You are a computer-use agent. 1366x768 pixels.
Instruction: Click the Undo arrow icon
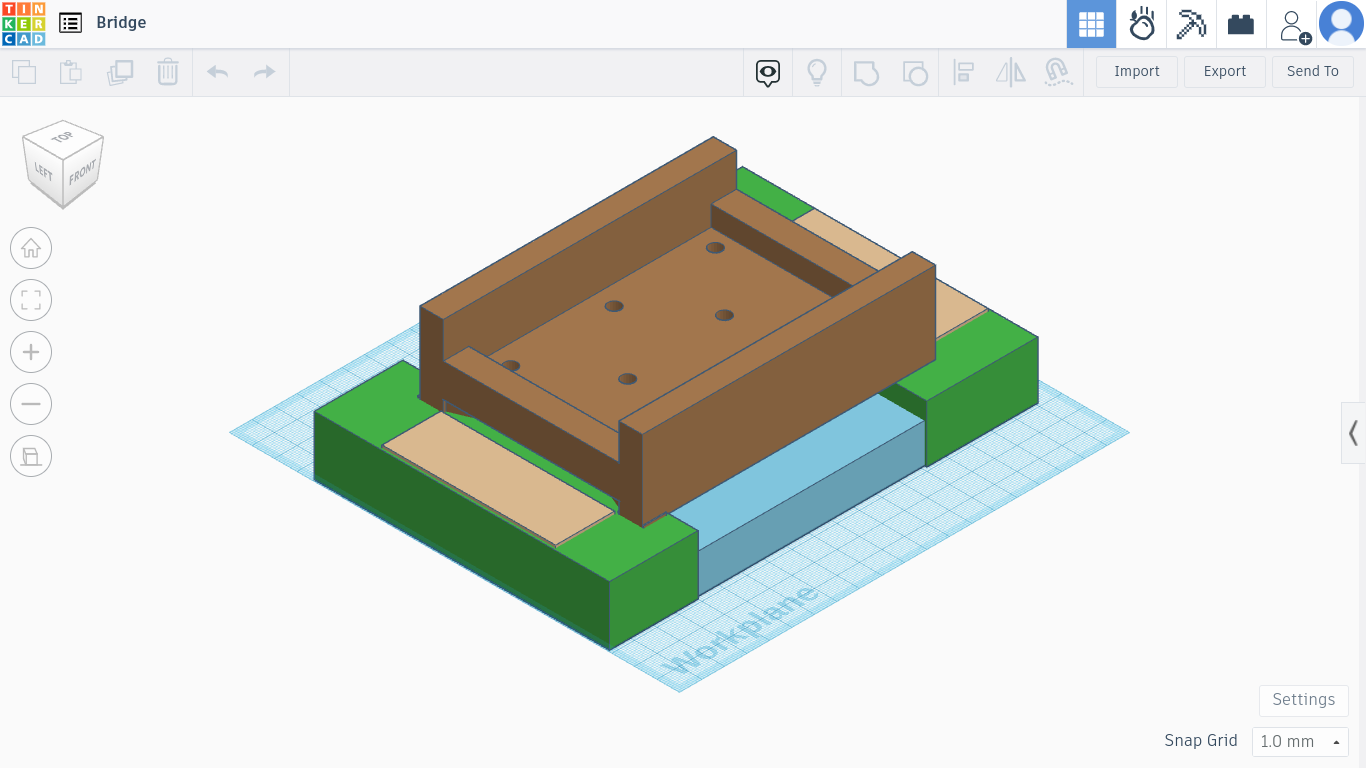click(217, 71)
